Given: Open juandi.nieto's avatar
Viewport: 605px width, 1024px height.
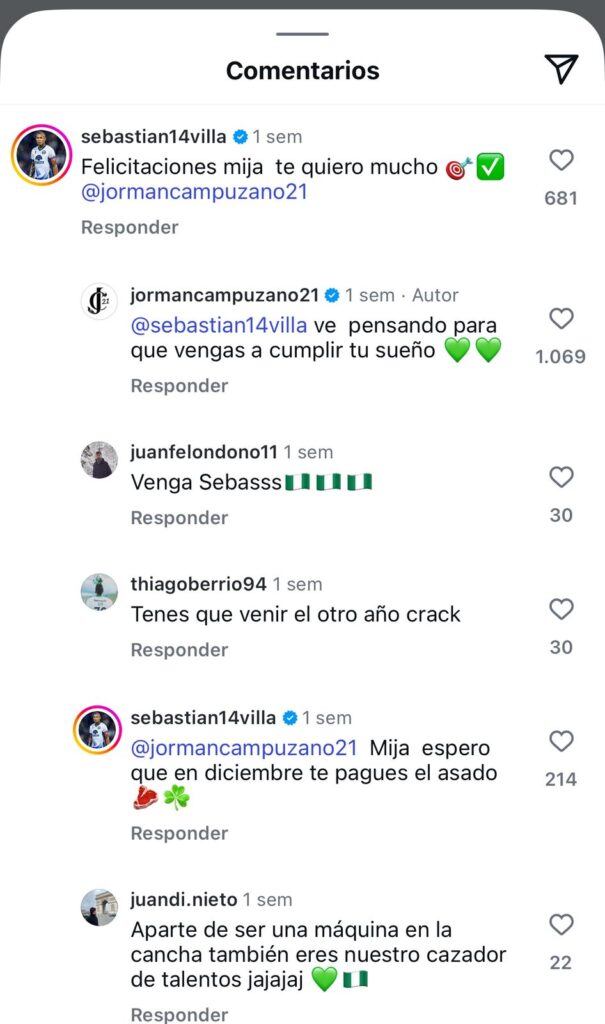Looking at the screenshot, I should [99, 906].
